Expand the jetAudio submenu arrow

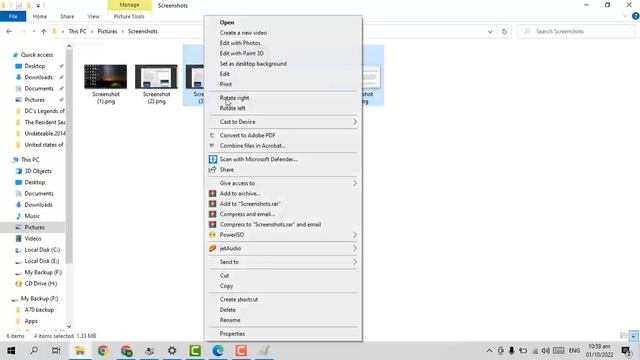coord(355,248)
